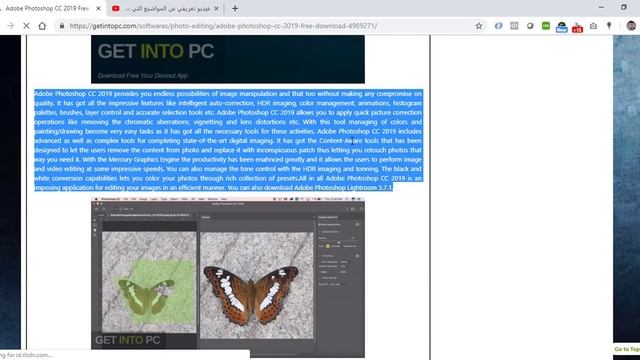Screen dimensions: 640x360
Task: Open a new browser tab
Action: (x=235, y=8)
